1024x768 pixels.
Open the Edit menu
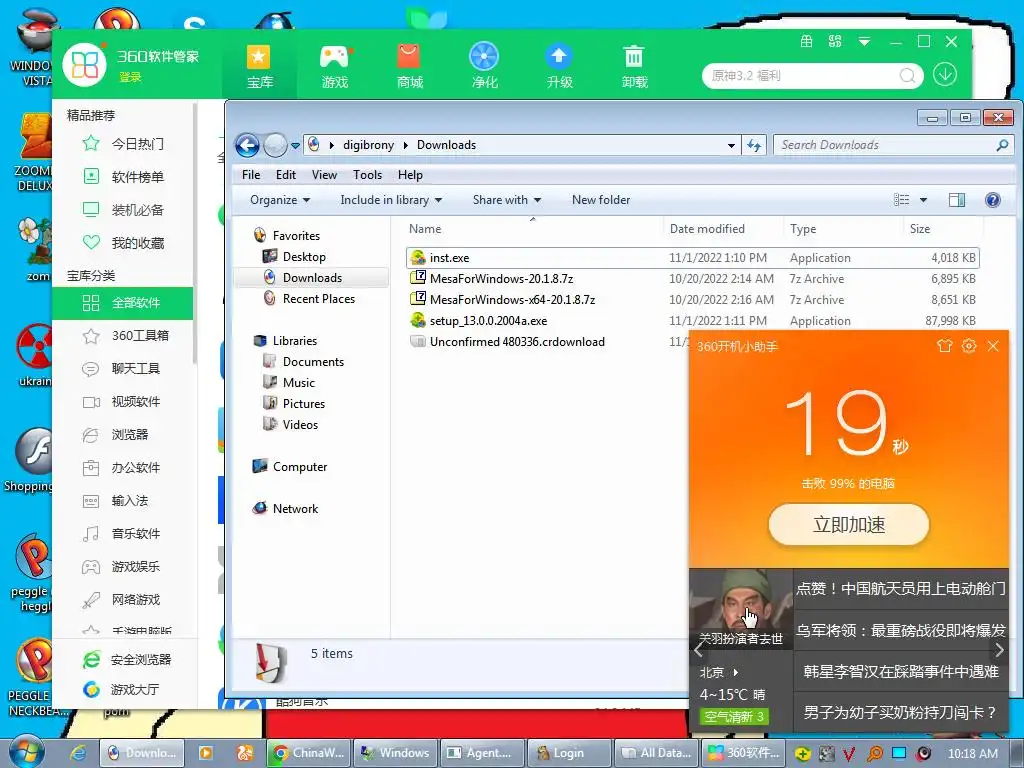click(285, 175)
